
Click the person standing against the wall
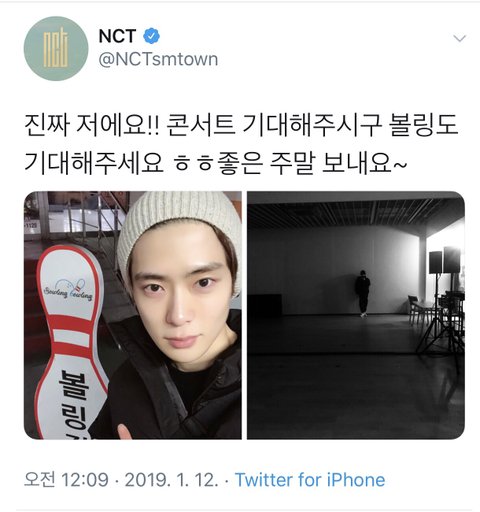(x=362, y=293)
